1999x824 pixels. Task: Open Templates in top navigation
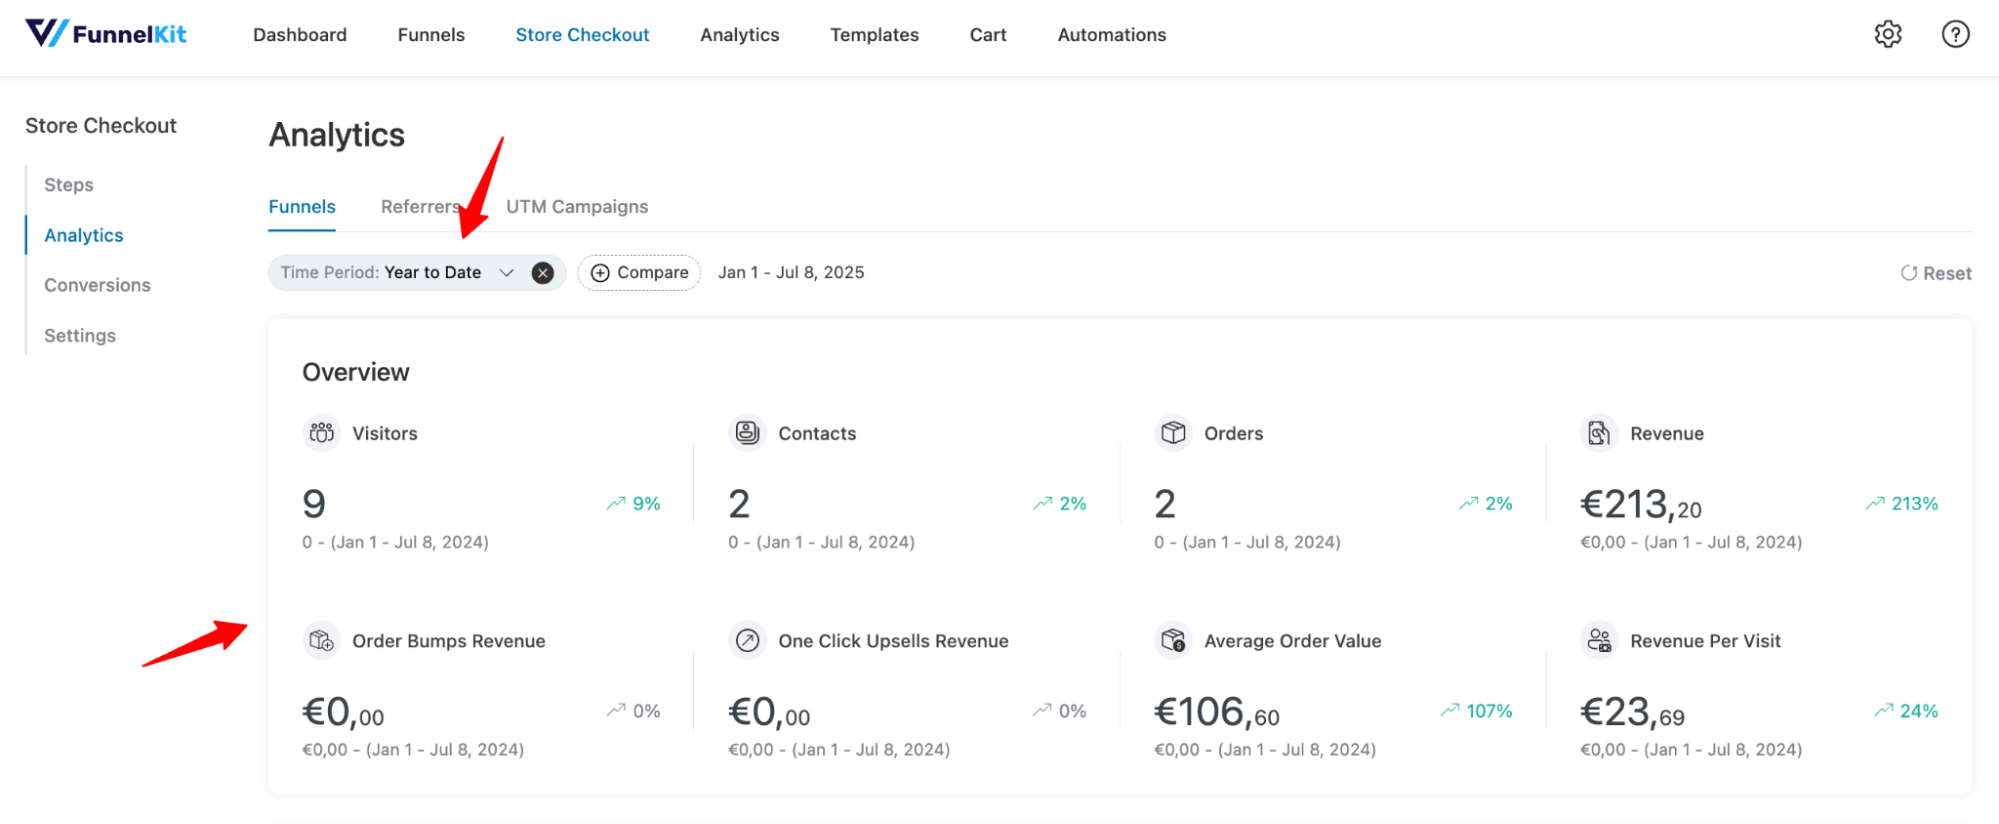point(874,35)
